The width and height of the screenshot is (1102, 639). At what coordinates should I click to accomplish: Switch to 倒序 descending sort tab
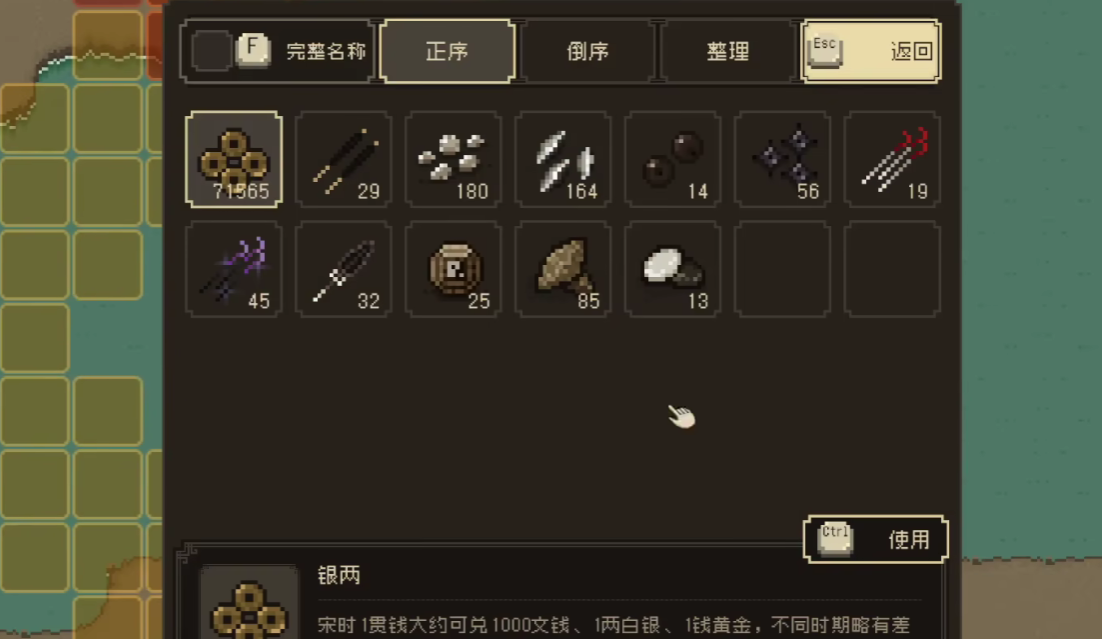(x=588, y=51)
